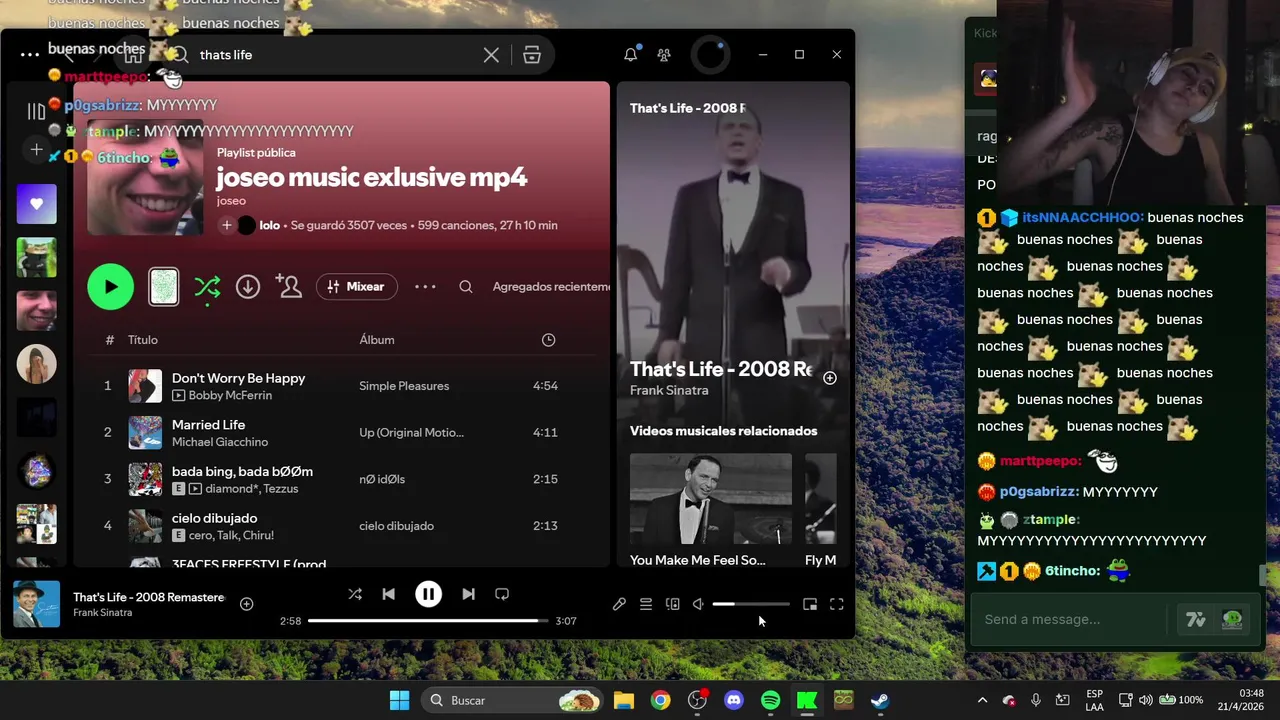This screenshot has width=1280, height=720.
Task: Open the lyrics microphone icon
Action: 619,604
